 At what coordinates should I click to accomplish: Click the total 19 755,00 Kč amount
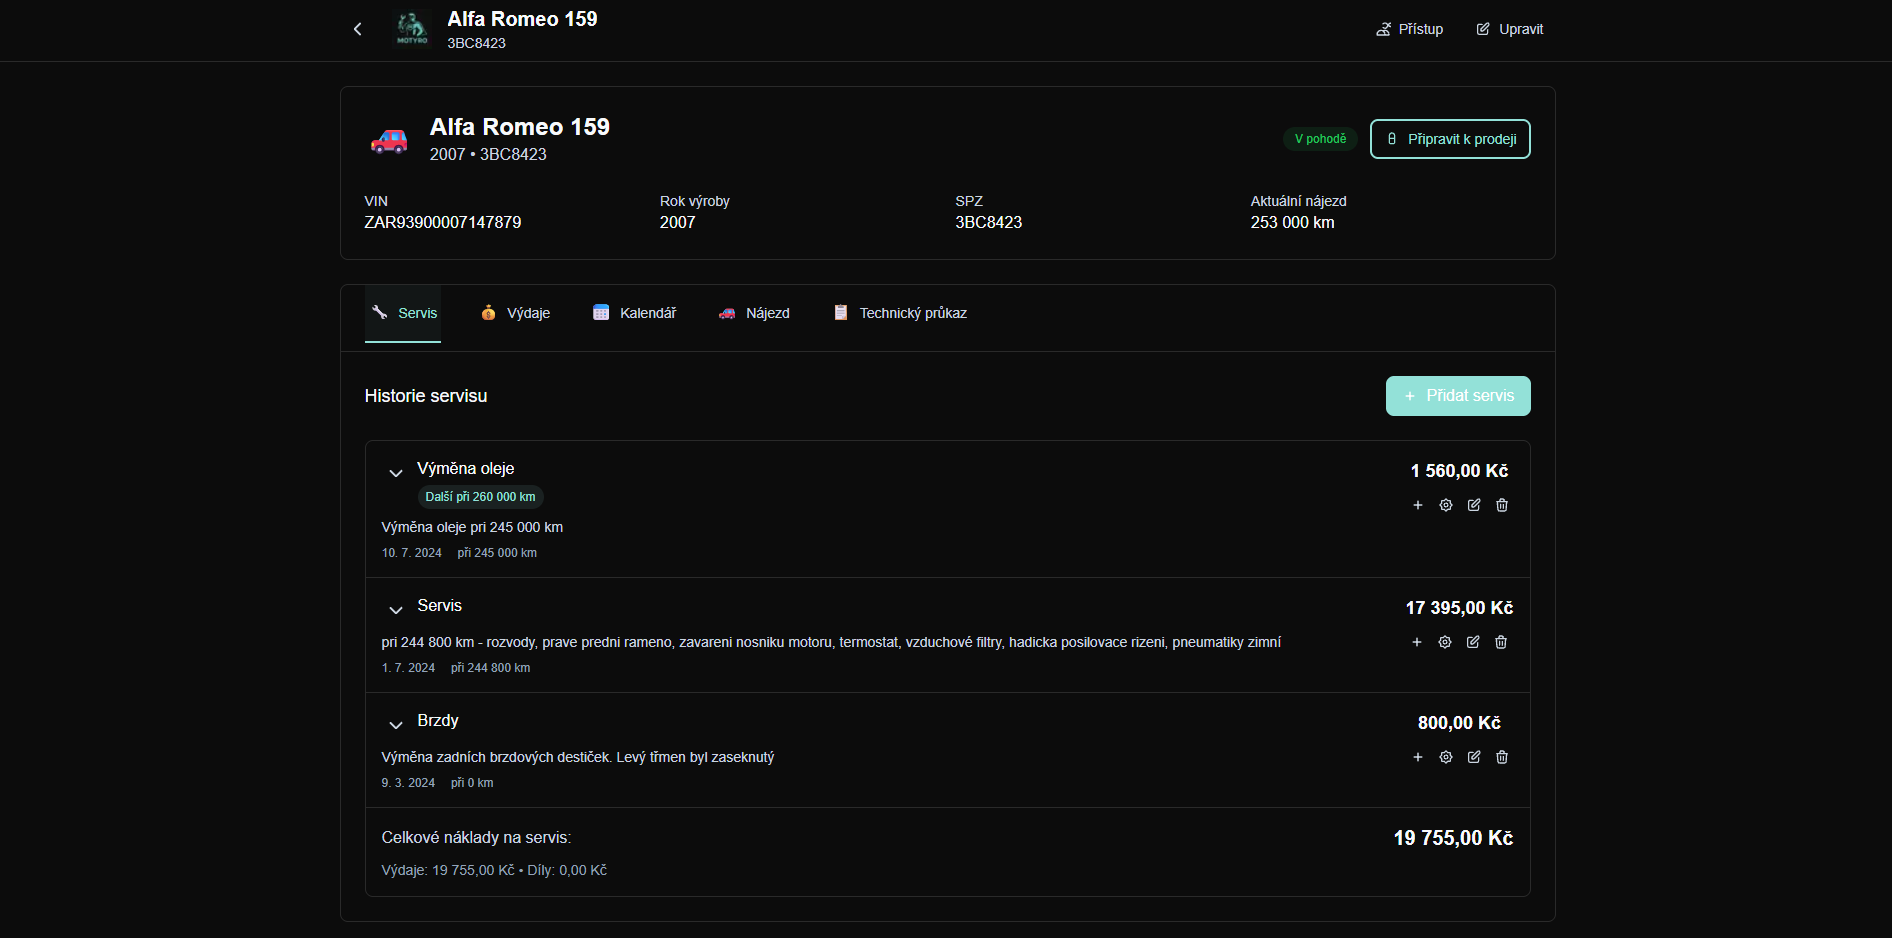pyautogui.click(x=1453, y=838)
